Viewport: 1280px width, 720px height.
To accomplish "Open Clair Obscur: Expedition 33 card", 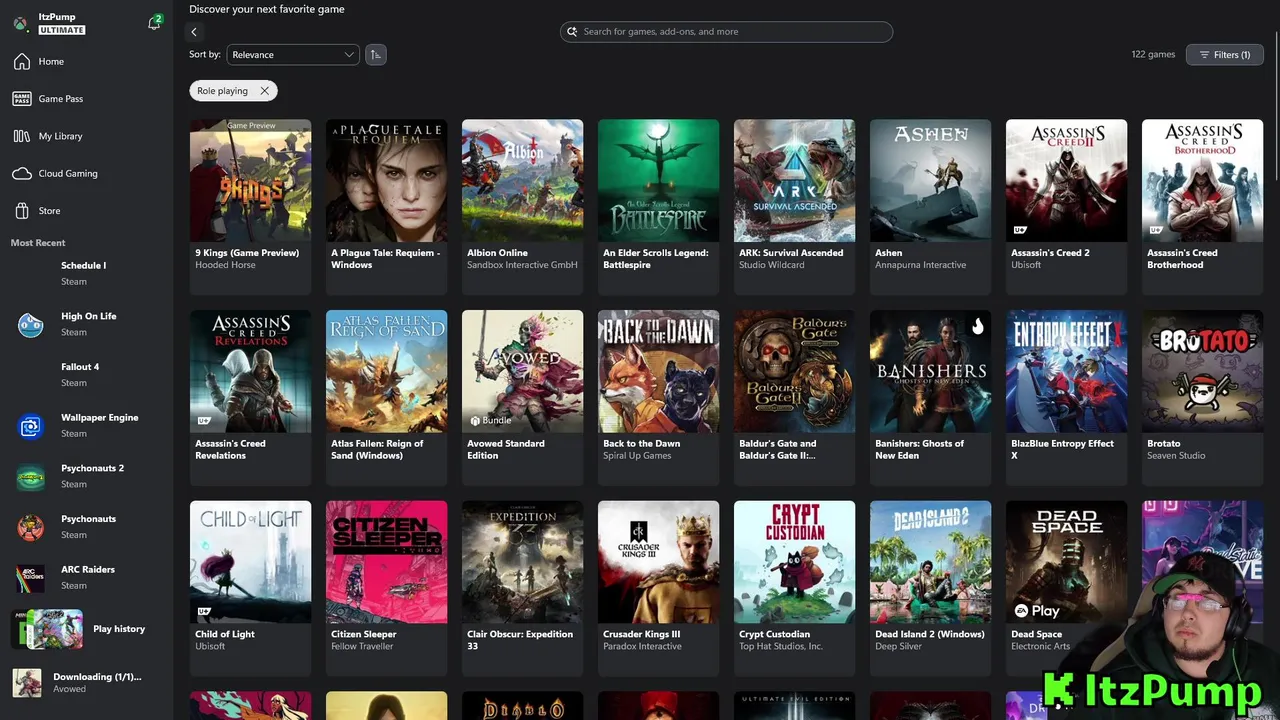I will [522, 588].
